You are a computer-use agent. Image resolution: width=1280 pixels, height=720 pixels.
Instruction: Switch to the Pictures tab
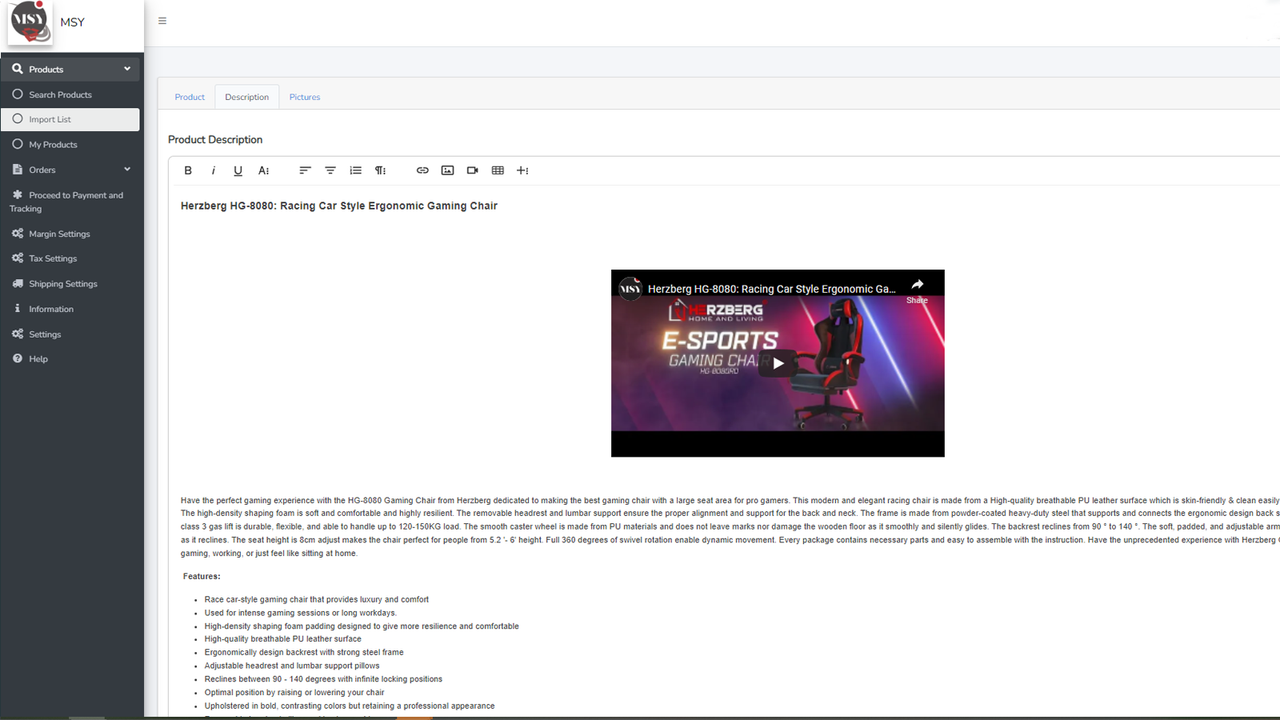tap(304, 96)
